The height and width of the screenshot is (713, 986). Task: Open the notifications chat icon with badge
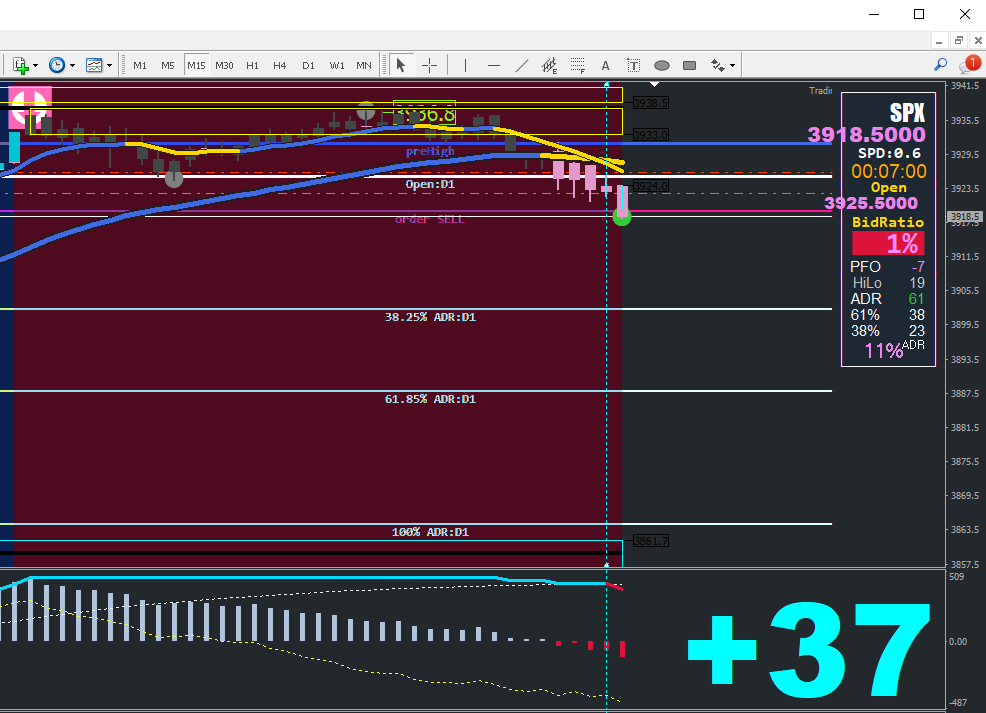(969, 64)
